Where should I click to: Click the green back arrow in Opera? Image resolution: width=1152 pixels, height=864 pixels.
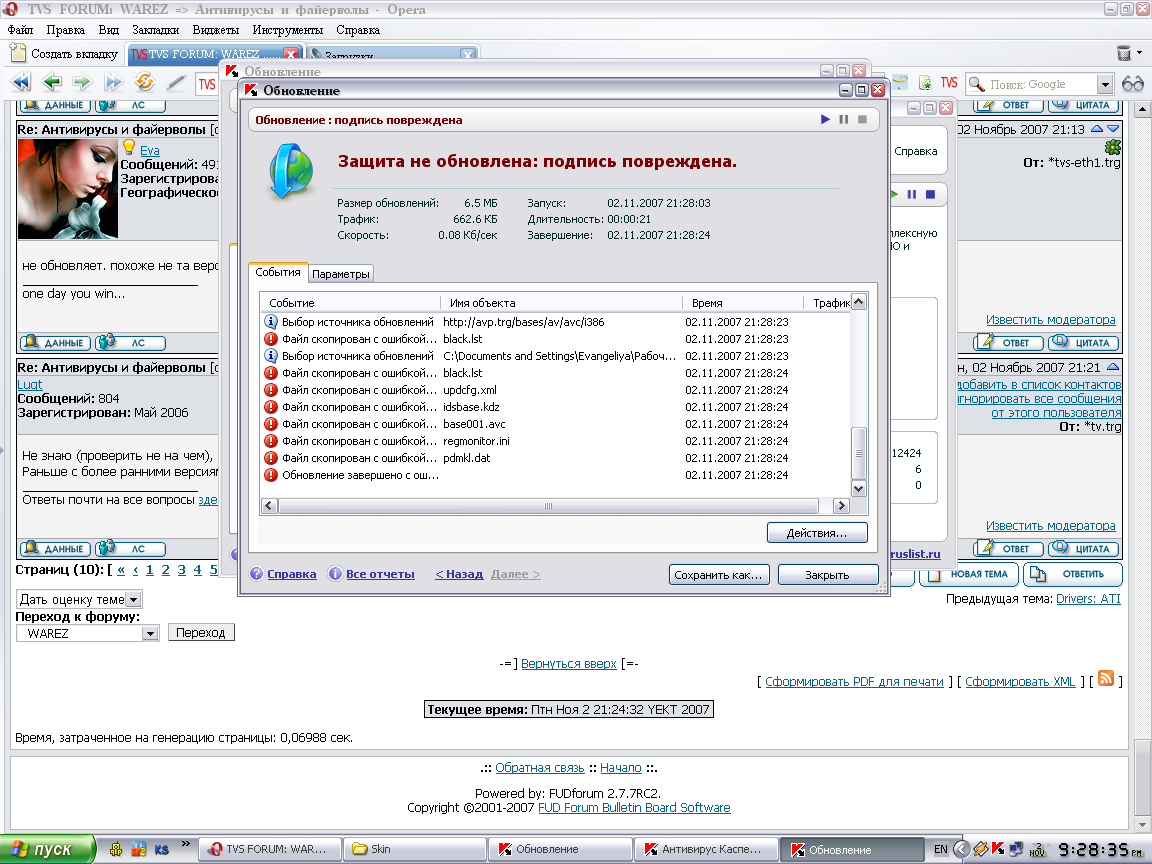click(52, 83)
